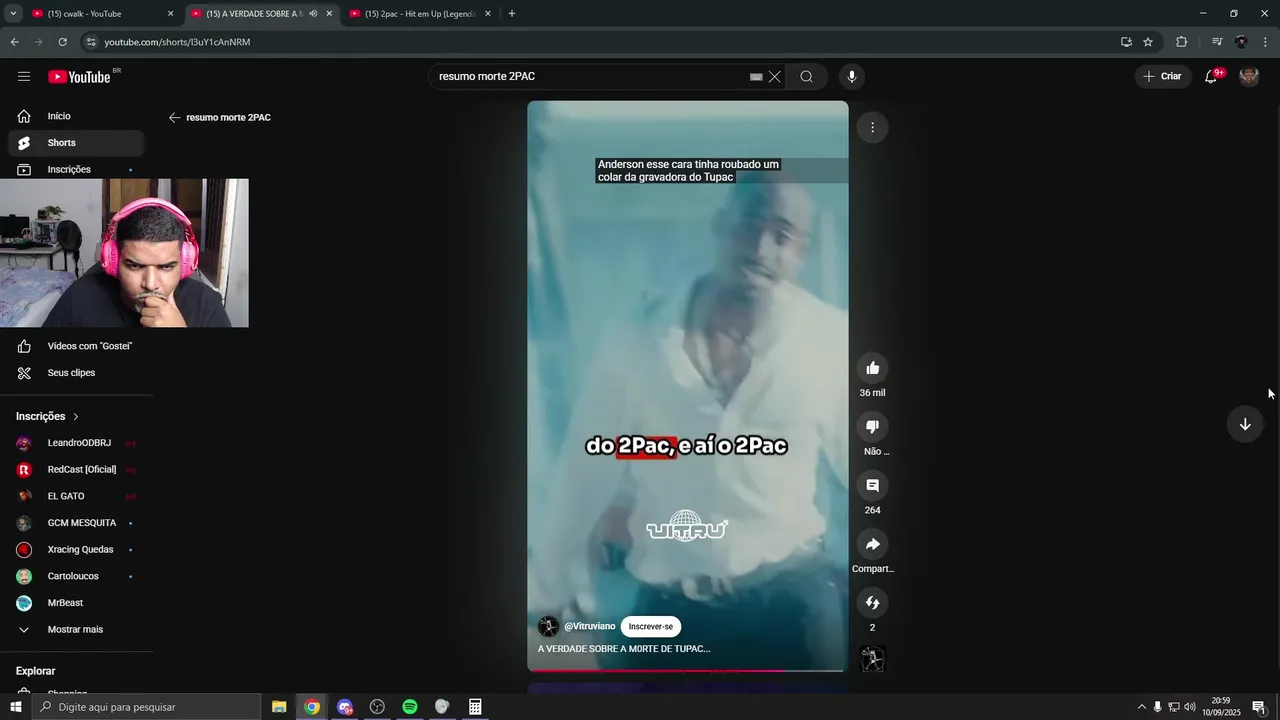The width and height of the screenshot is (1280, 720).
Task: Bookmark this page with the star
Action: [x=1148, y=42]
